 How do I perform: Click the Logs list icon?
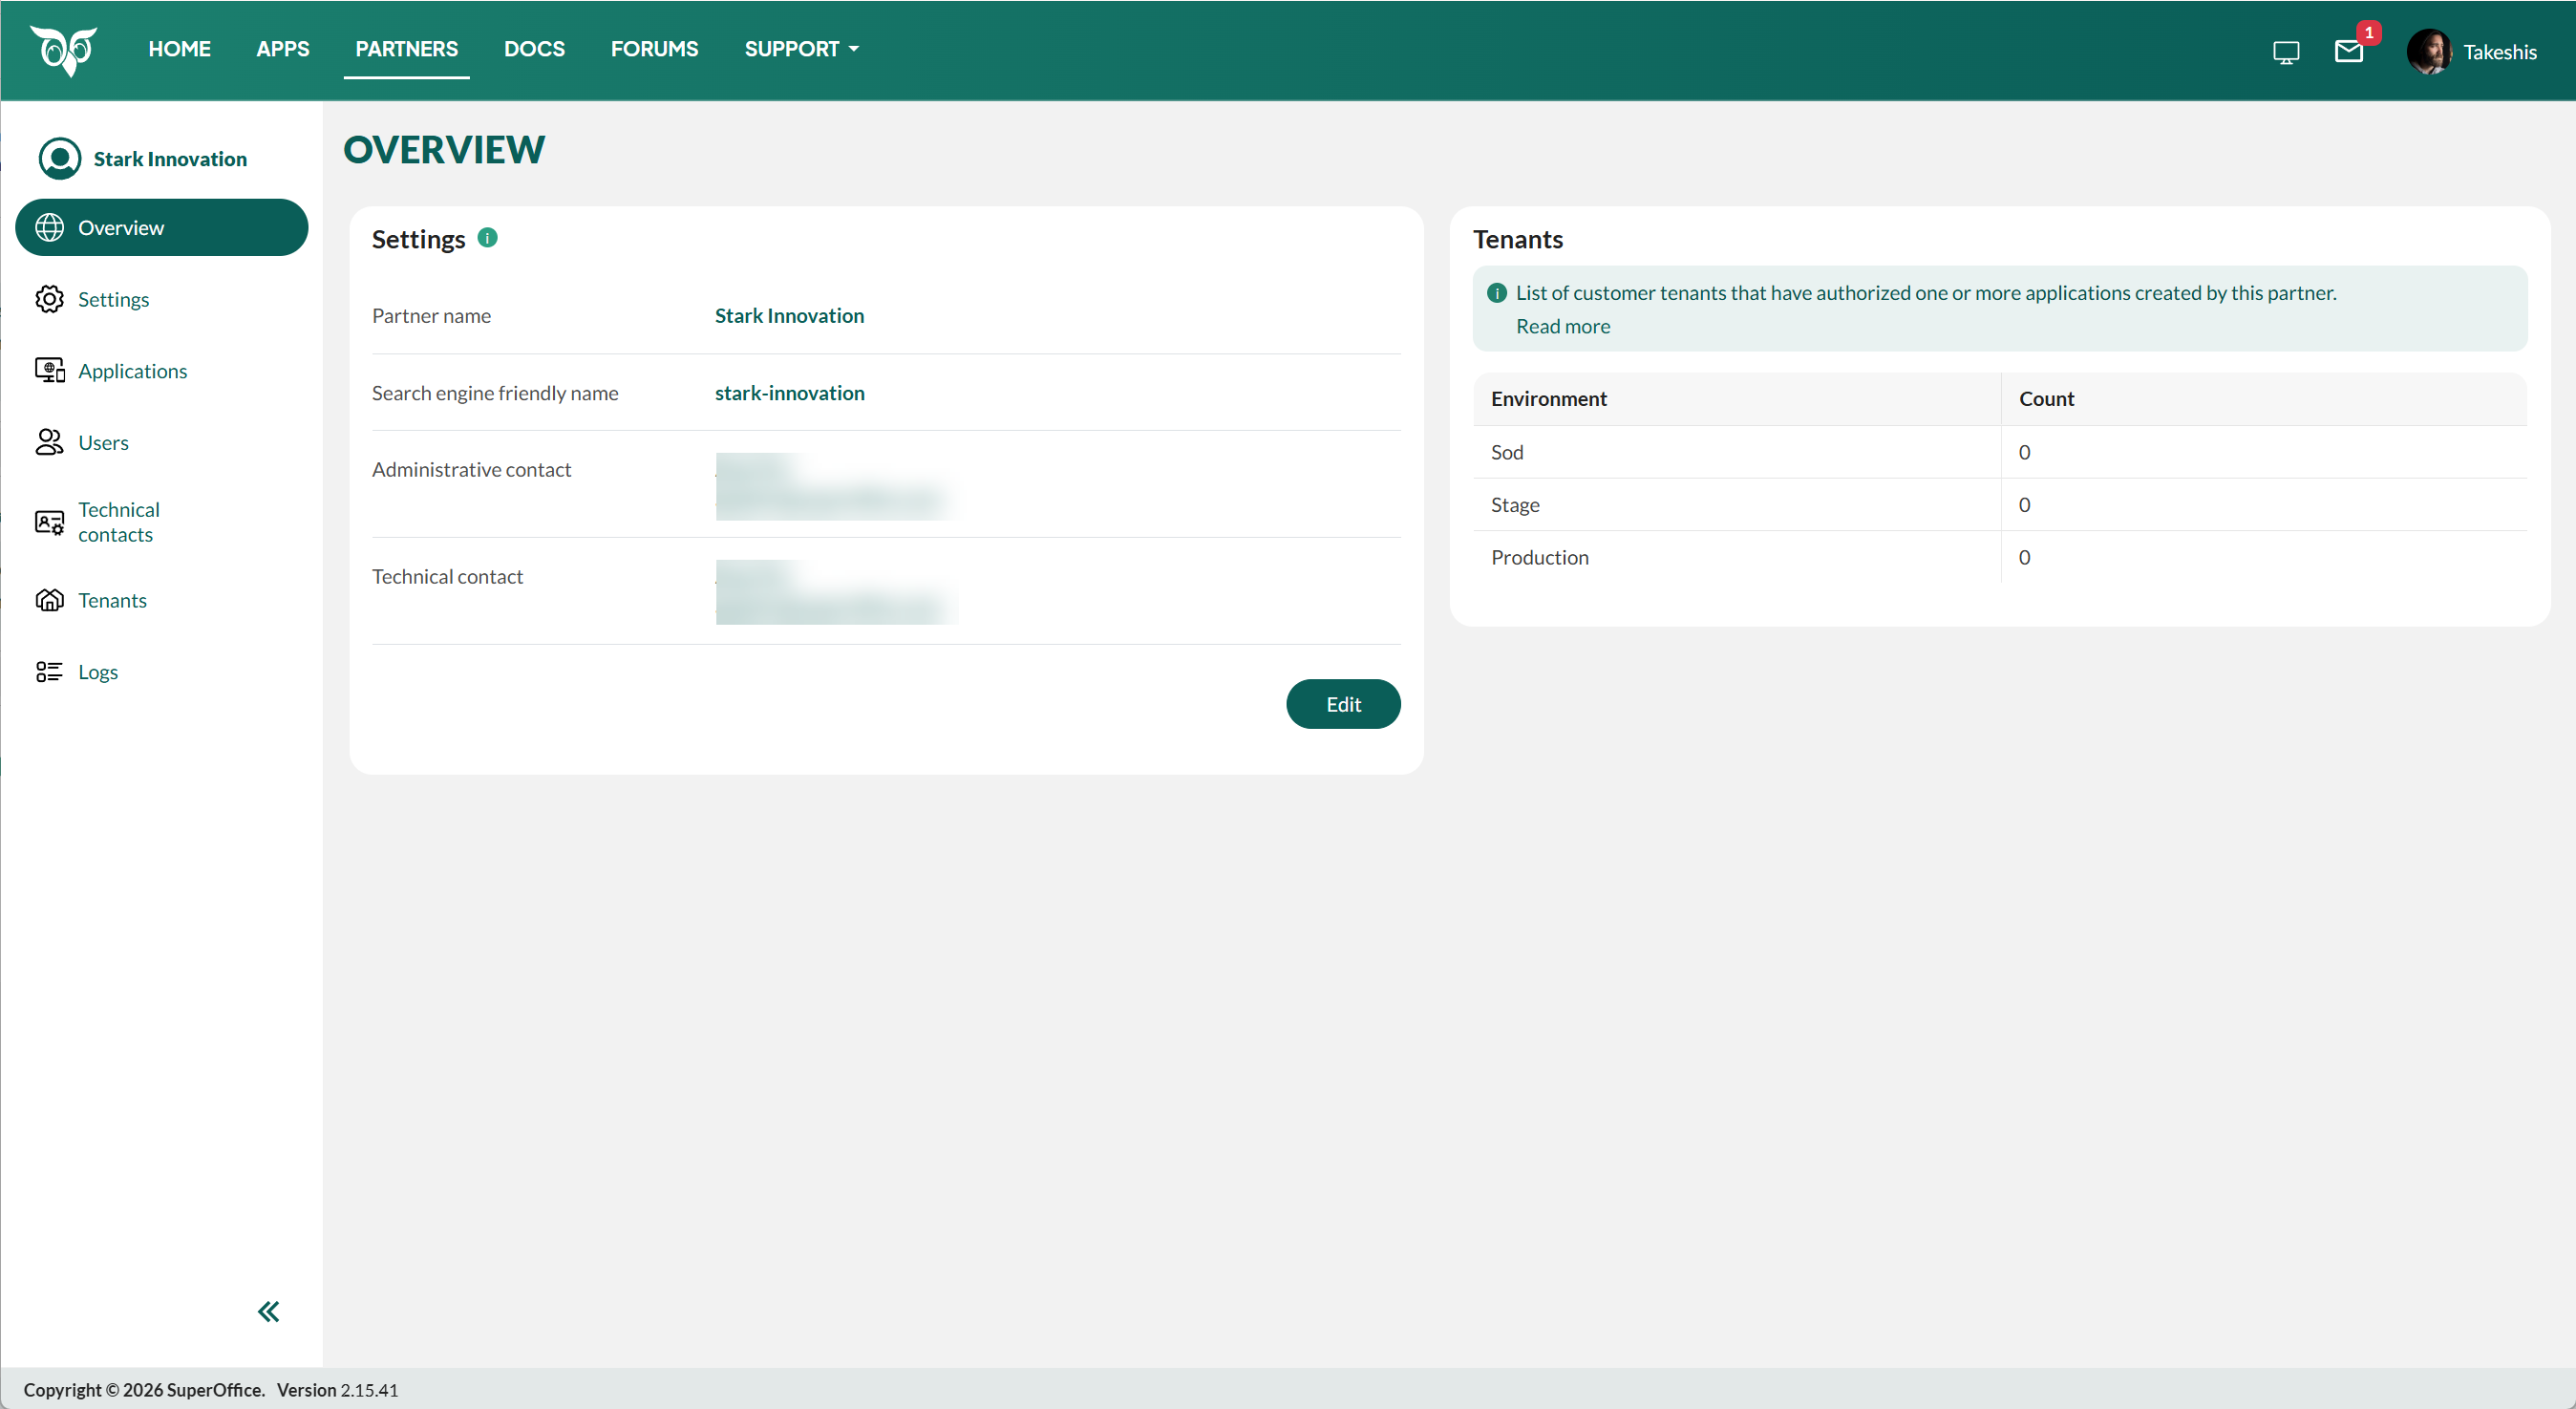pyautogui.click(x=49, y=672)
